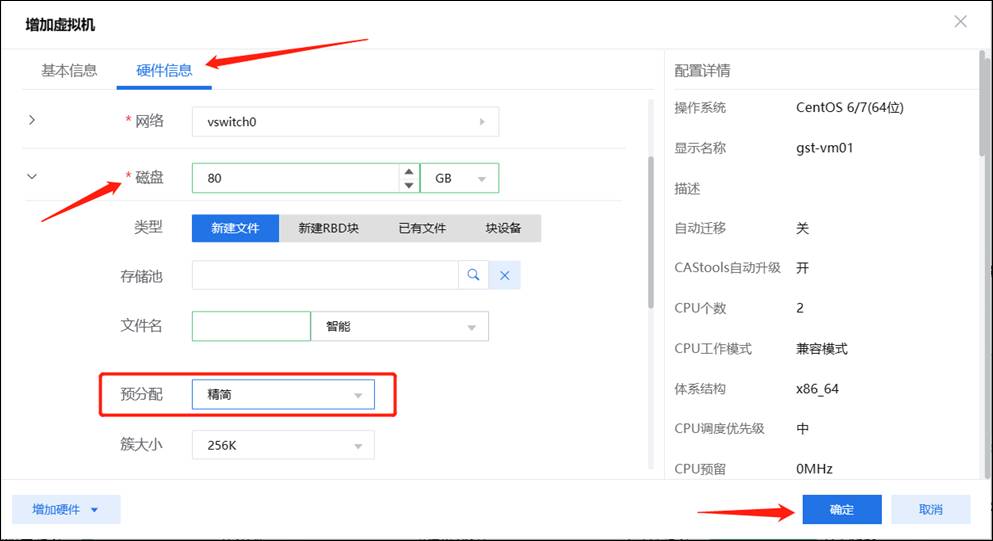The height and width of the screenshot is (541, 993).
Task: Select the 新建RBD块 disk type
Action: pos(328,228)
